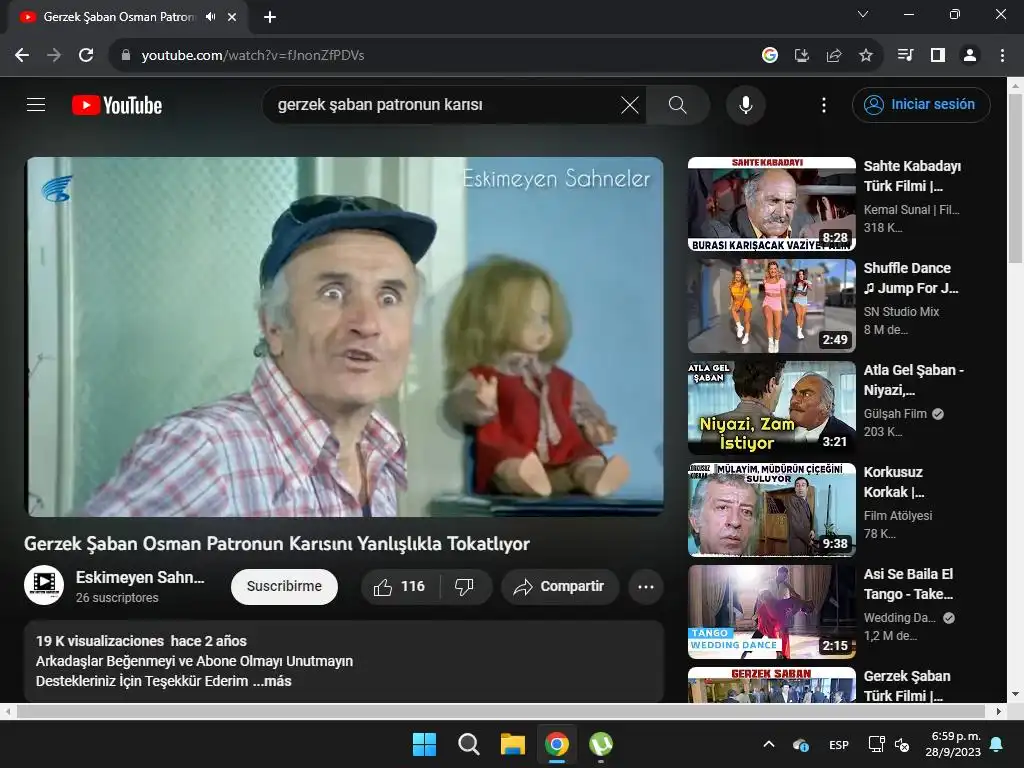The width and height of the screenshot is (1024, 768).
Task: Open Sahte Kabadayı video thumbnail
Action: pos(771,204)
